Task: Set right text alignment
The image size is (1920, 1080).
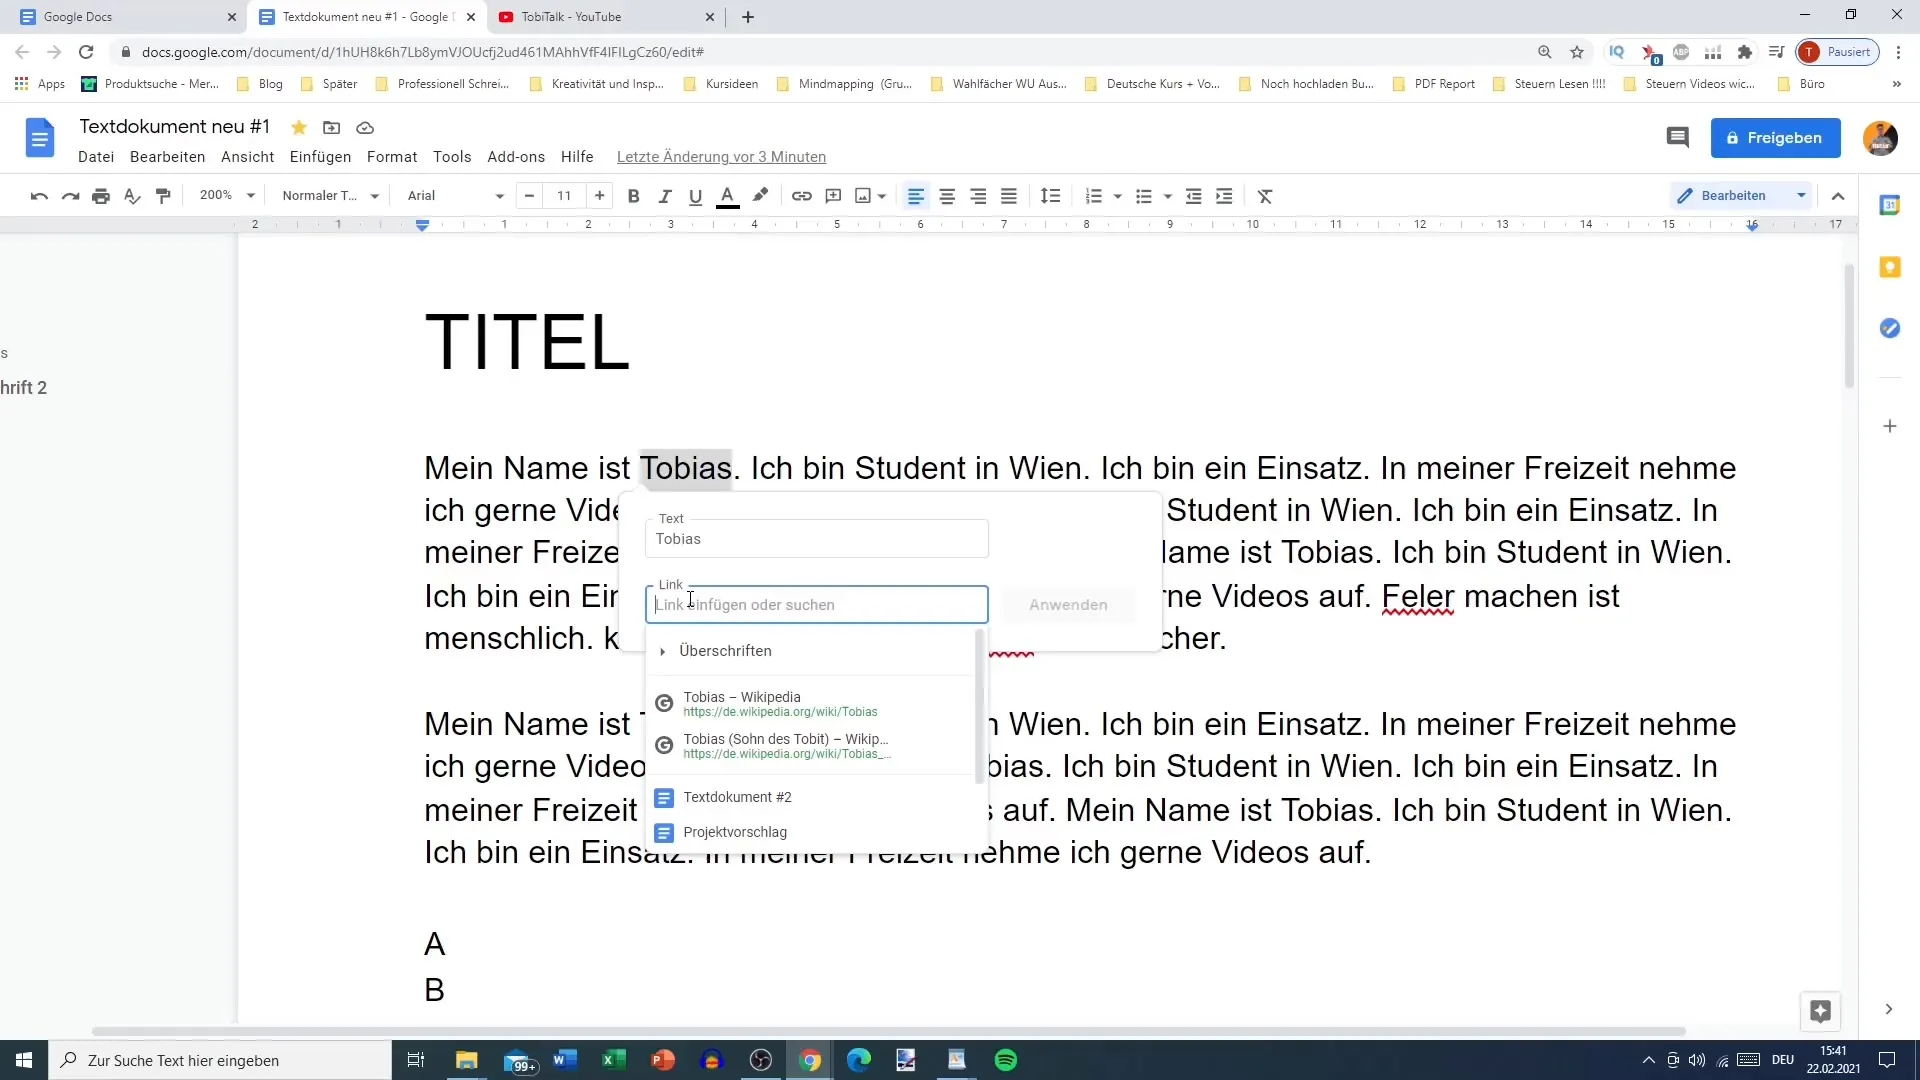Action: [x=978, y=196]
